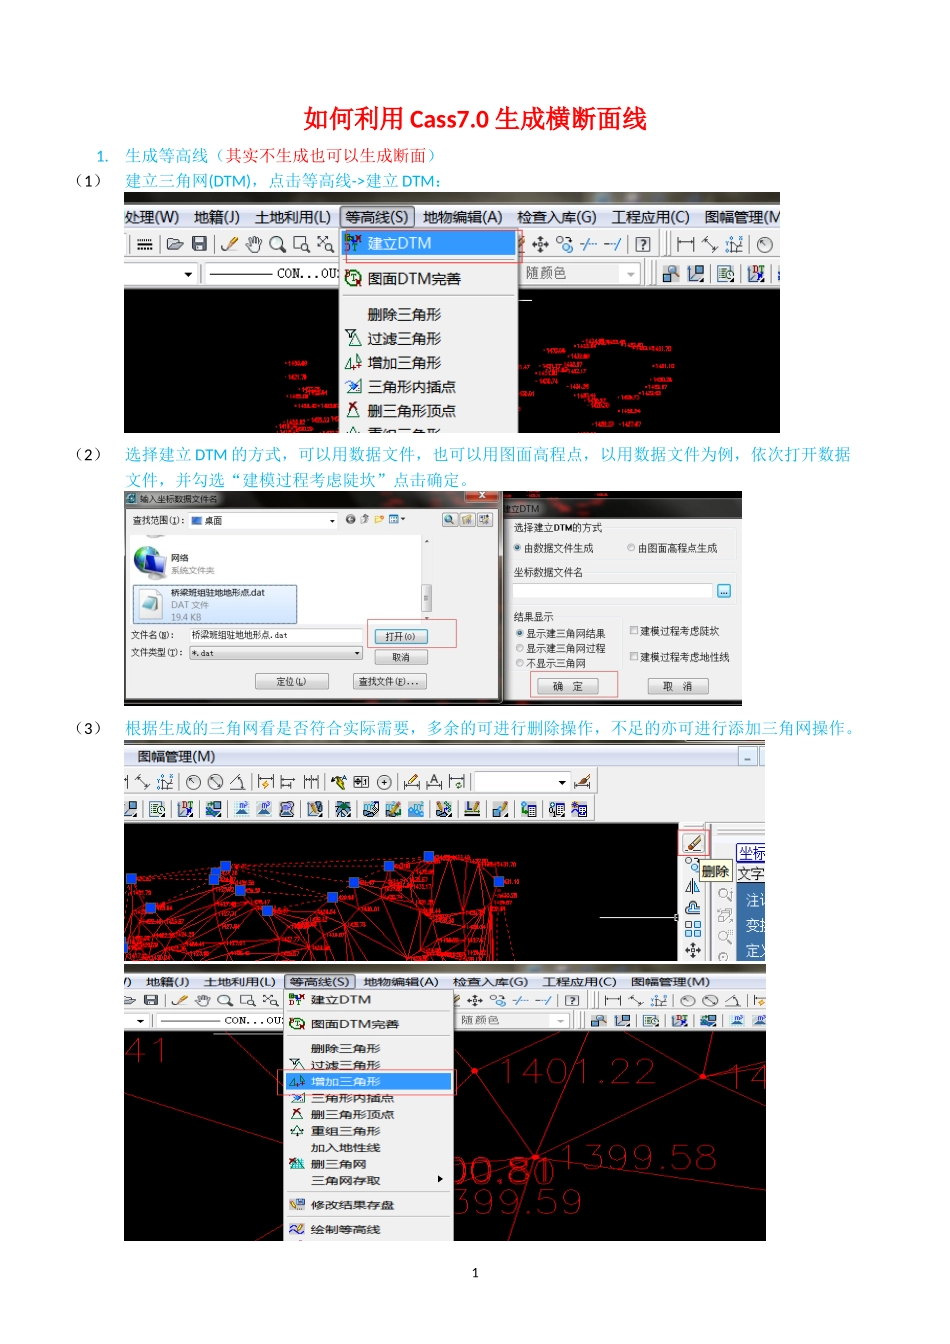Click the open folder icon in top CASS toolbar
The height and width of the screenshot is (1344, 950).
175,244
